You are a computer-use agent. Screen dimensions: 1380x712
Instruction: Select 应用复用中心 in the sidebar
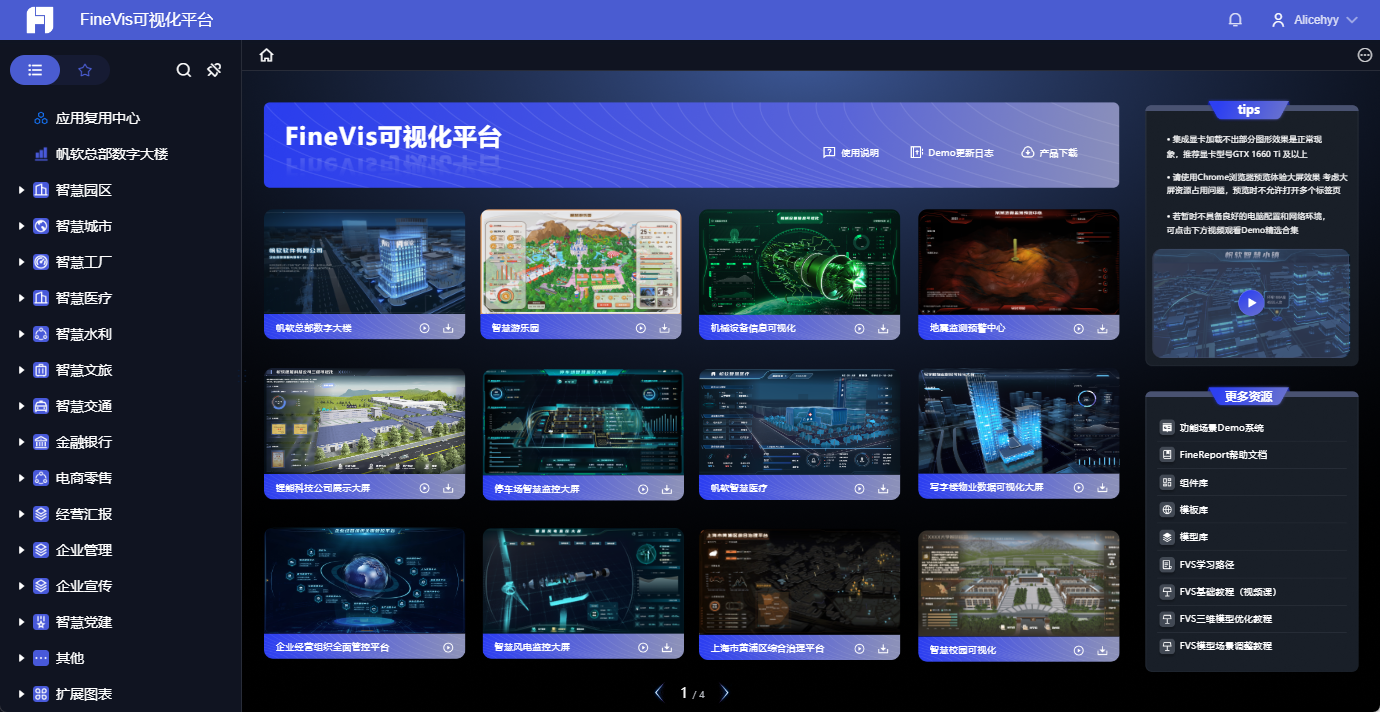pyautogui.click(x=100, y=117)
